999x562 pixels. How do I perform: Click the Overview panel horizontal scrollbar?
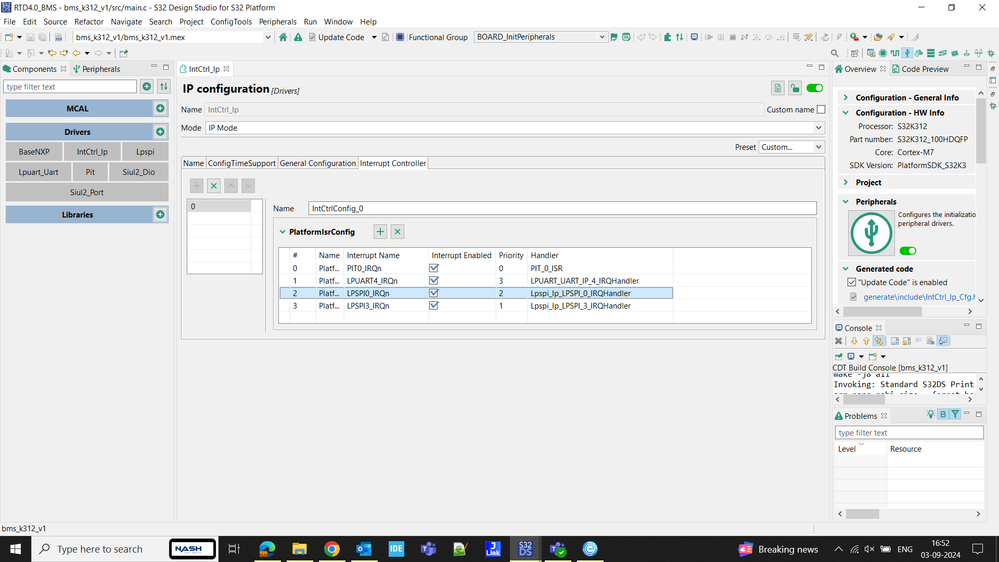tap(882, 312)
